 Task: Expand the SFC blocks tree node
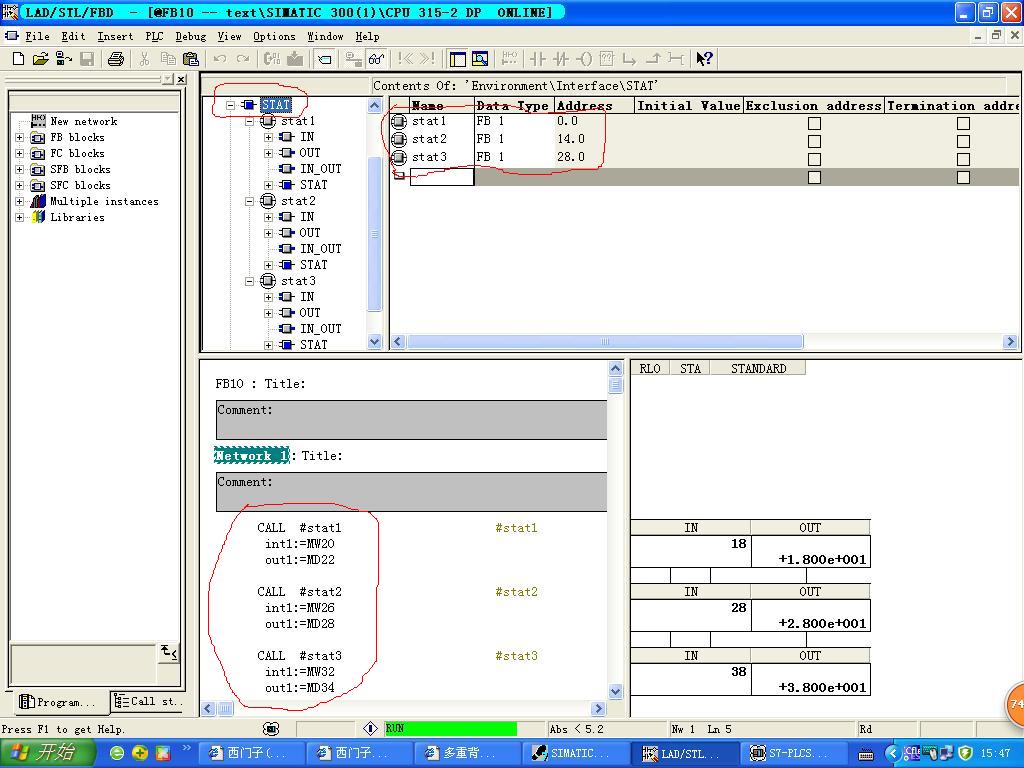pos(19,185)
